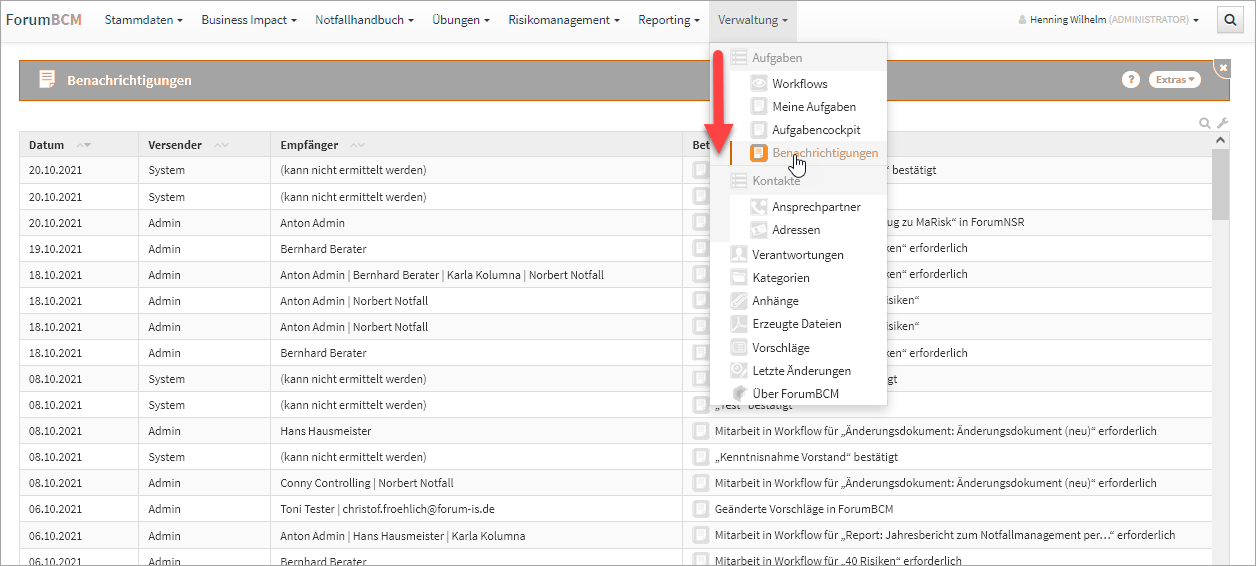Image resolution: width=1256 pixels, height=566 pixels.
Task: Expand the Extras dropdown button
Action: click(1174, 80)
